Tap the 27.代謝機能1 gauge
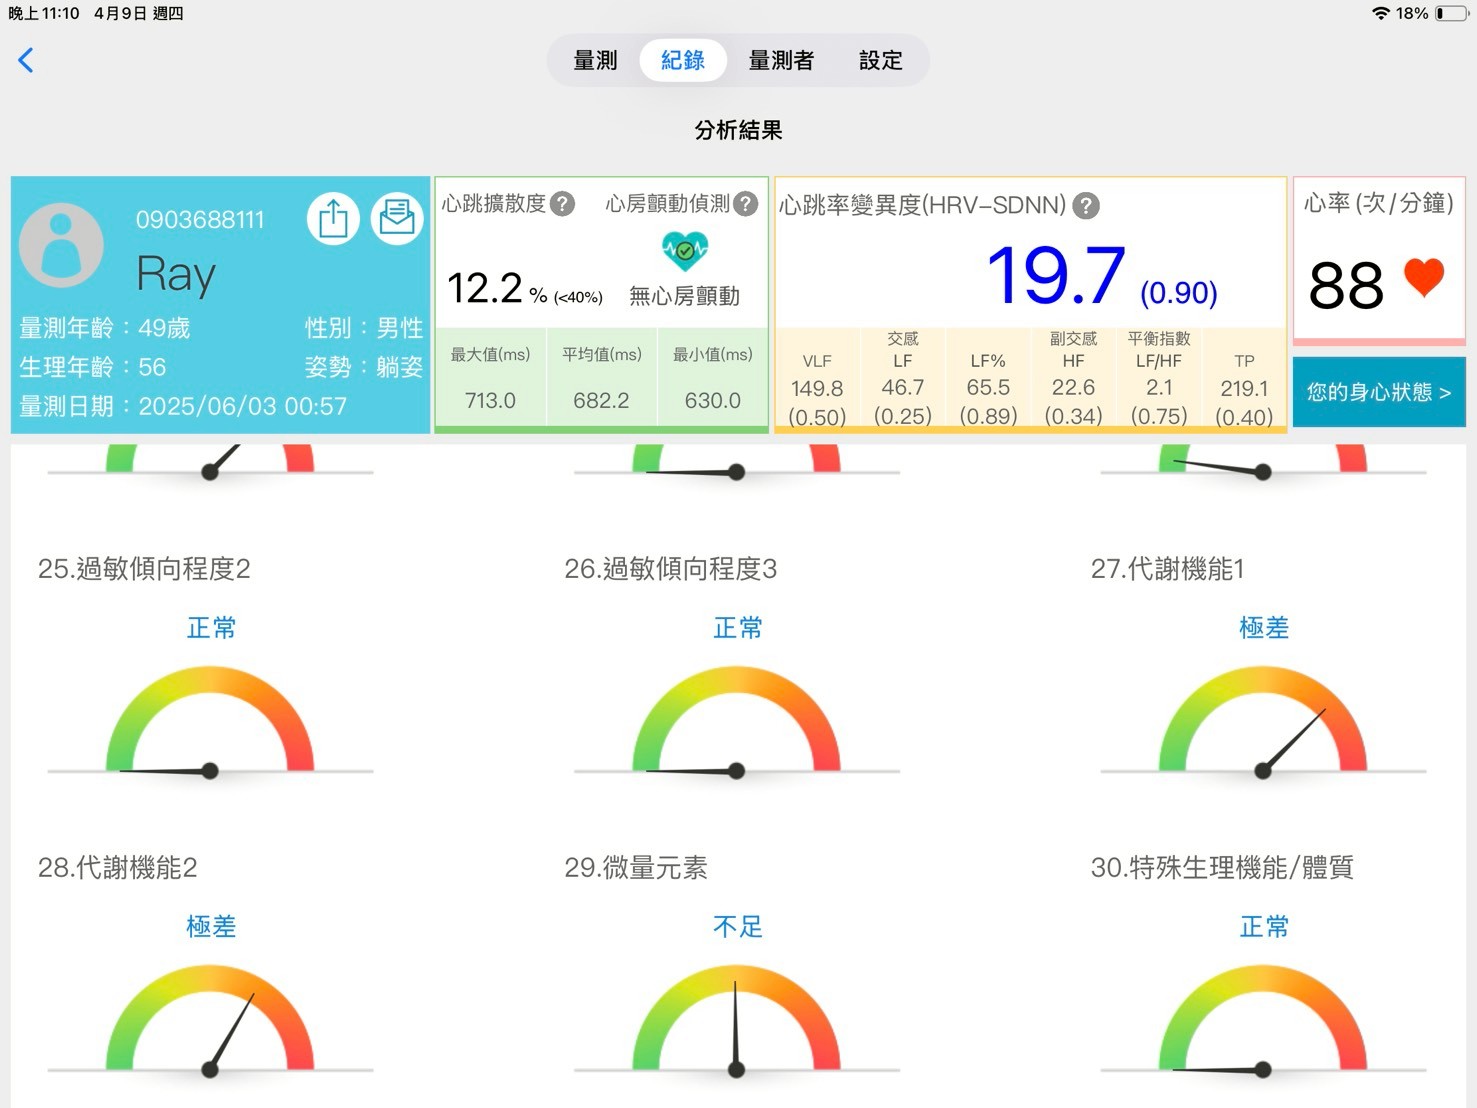 (x=1263, y=725)
